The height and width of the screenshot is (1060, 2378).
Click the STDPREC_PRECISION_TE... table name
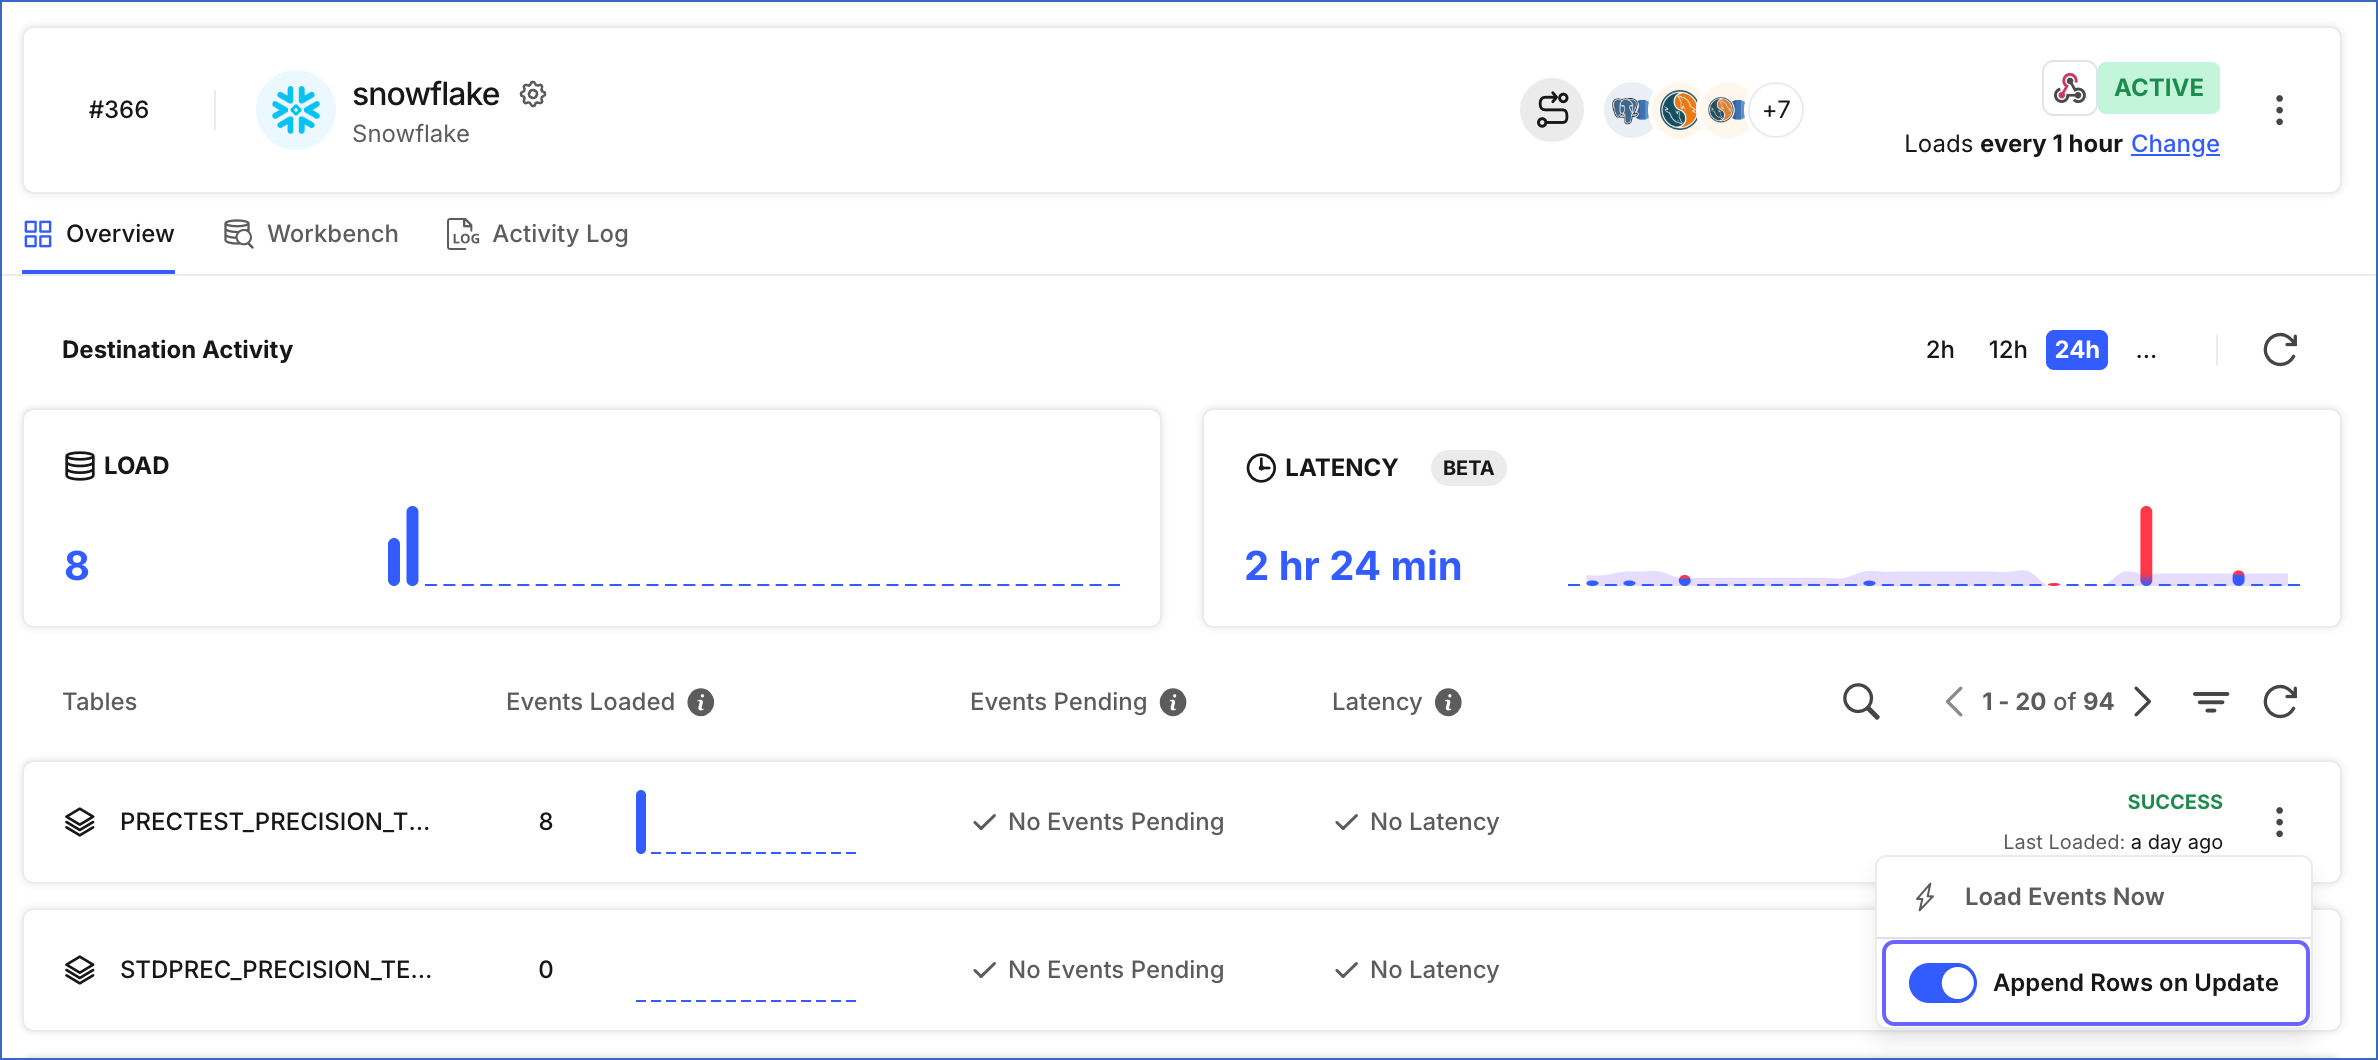276,970
